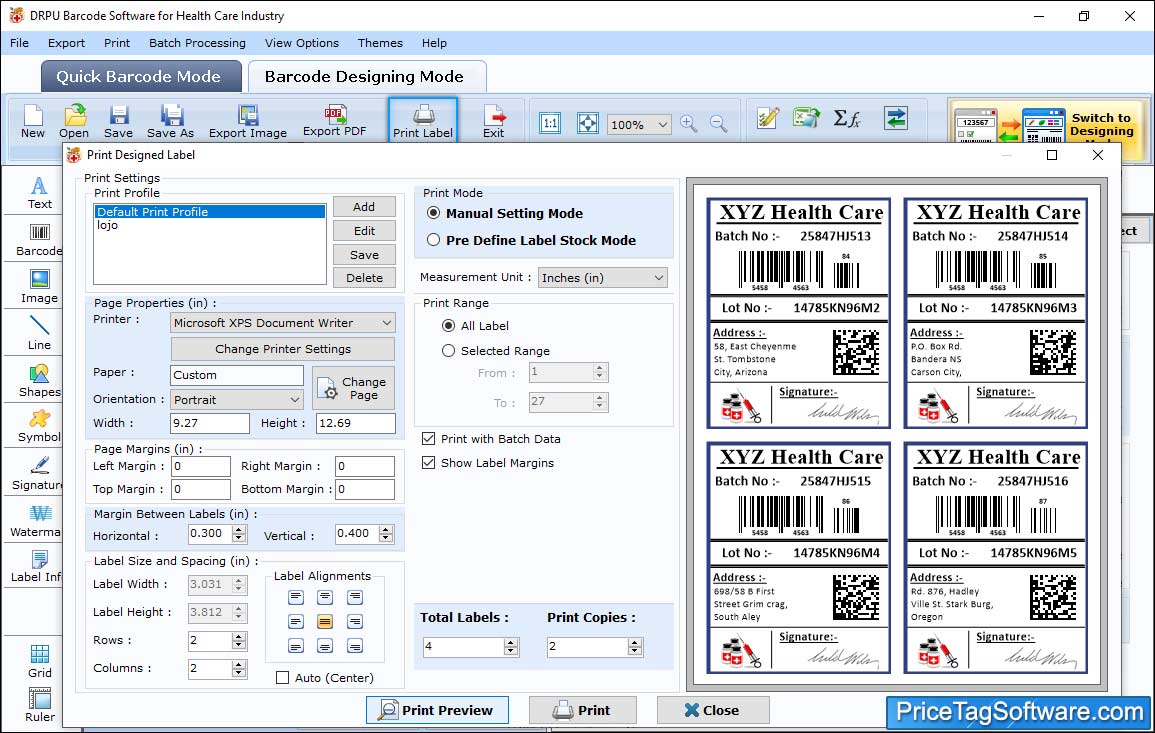Click the Page Width input field
1155x733 pixels.
[x=210, y=423]
